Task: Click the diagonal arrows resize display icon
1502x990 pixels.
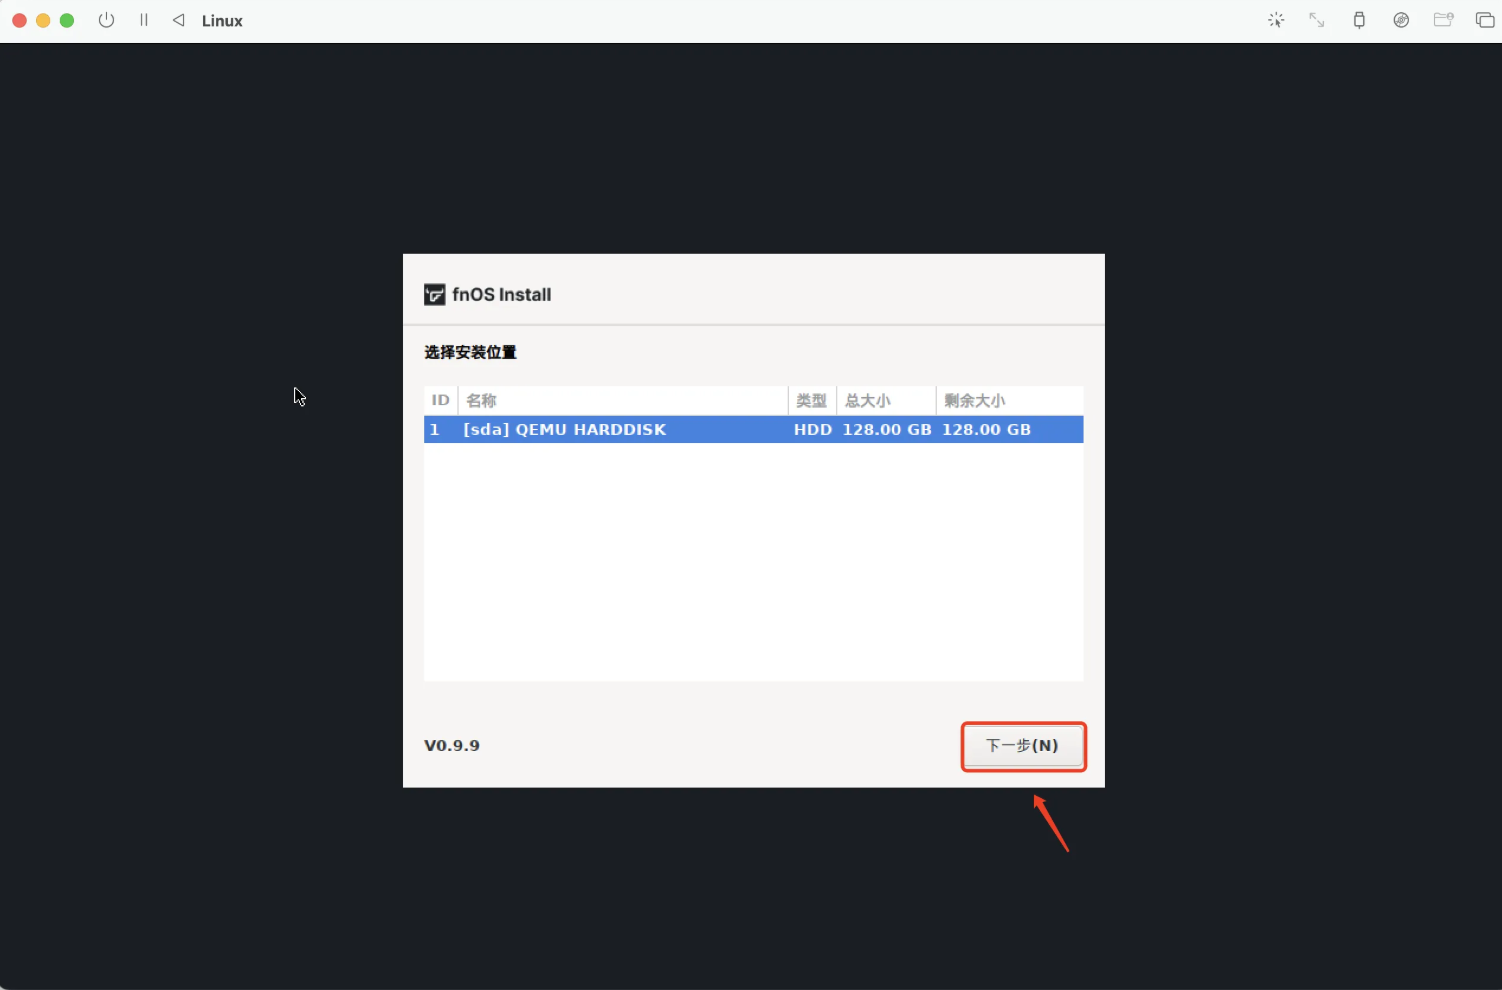Action: point(1317,20)
